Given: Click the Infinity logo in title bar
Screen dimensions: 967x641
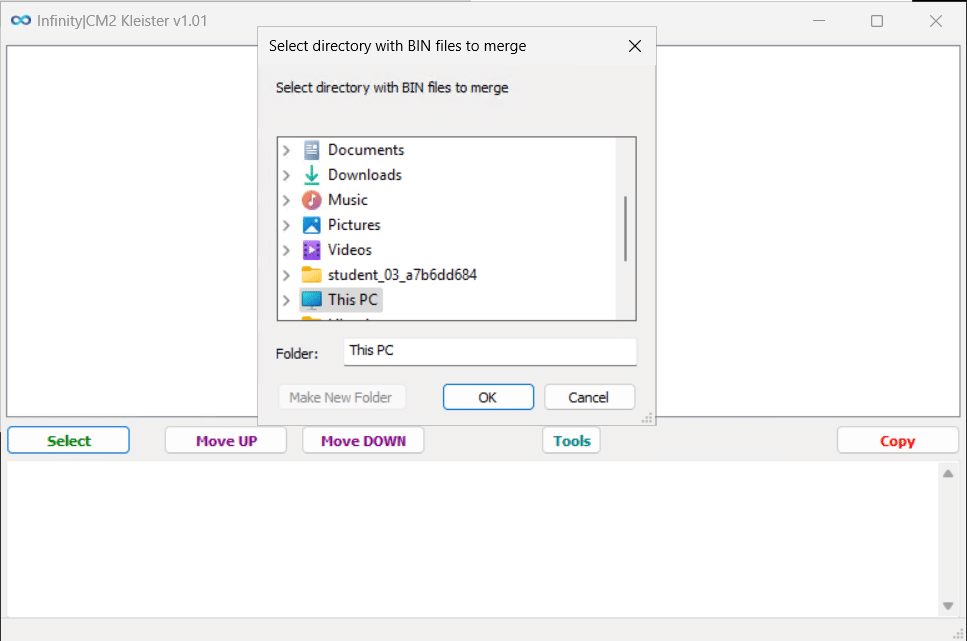Looking at the screenshot, I should tap(20, 20).
